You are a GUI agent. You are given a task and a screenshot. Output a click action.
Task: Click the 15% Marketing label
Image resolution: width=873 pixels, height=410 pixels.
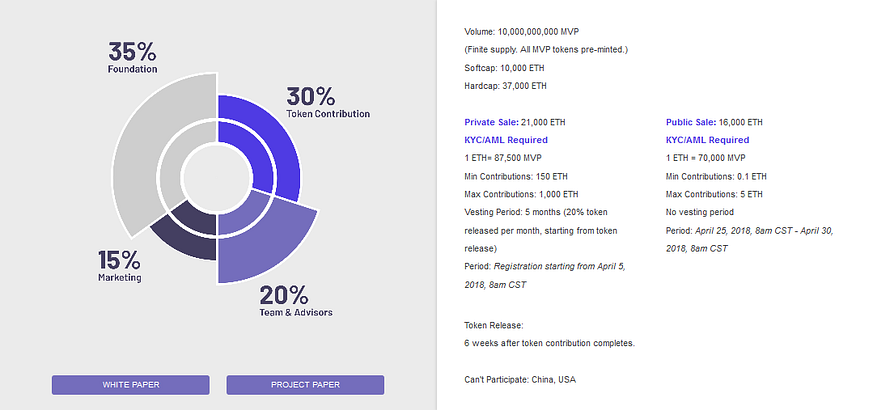pos(120,266)
